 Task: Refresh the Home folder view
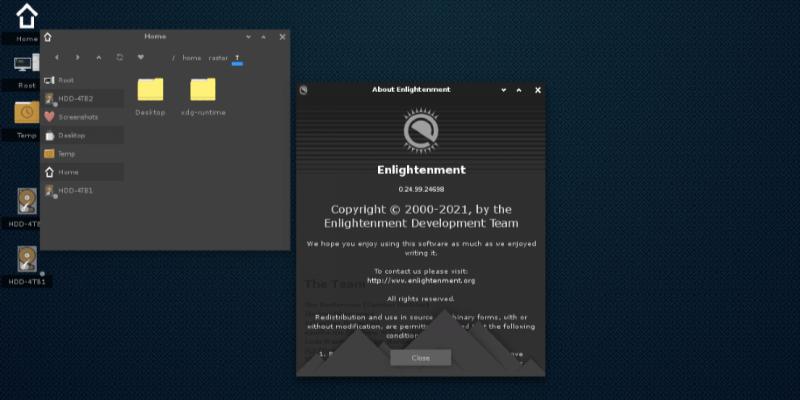(120, 57)
